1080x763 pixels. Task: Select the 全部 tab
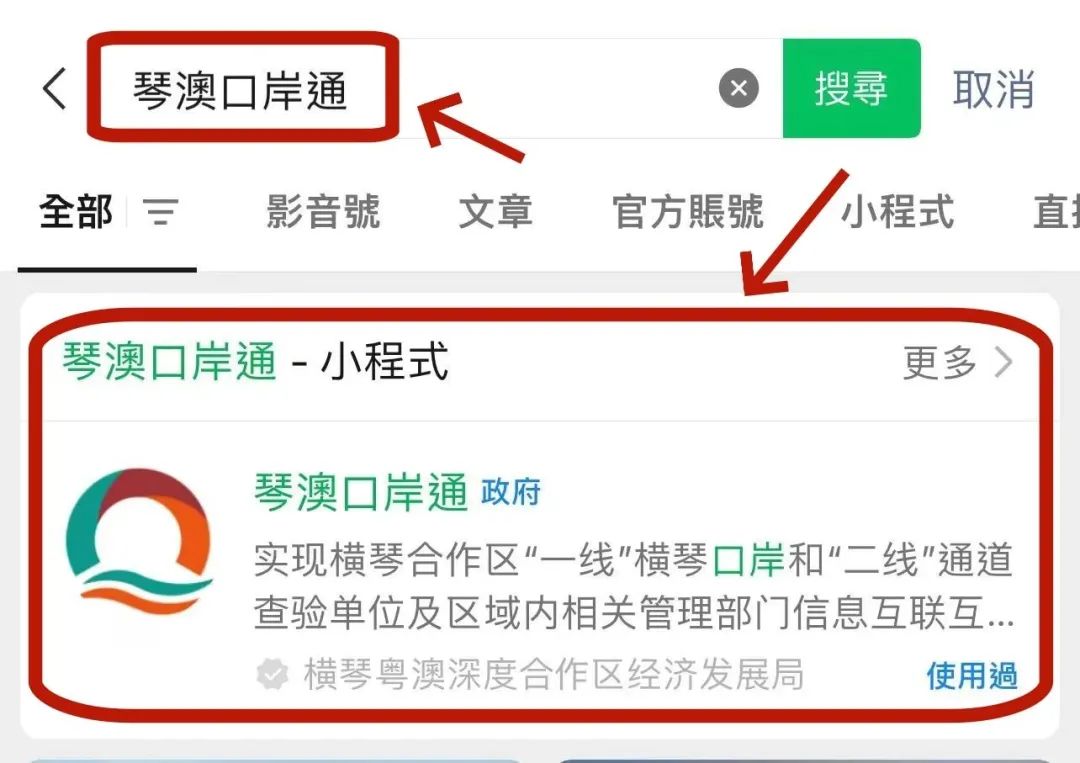(x=76, y=211)
